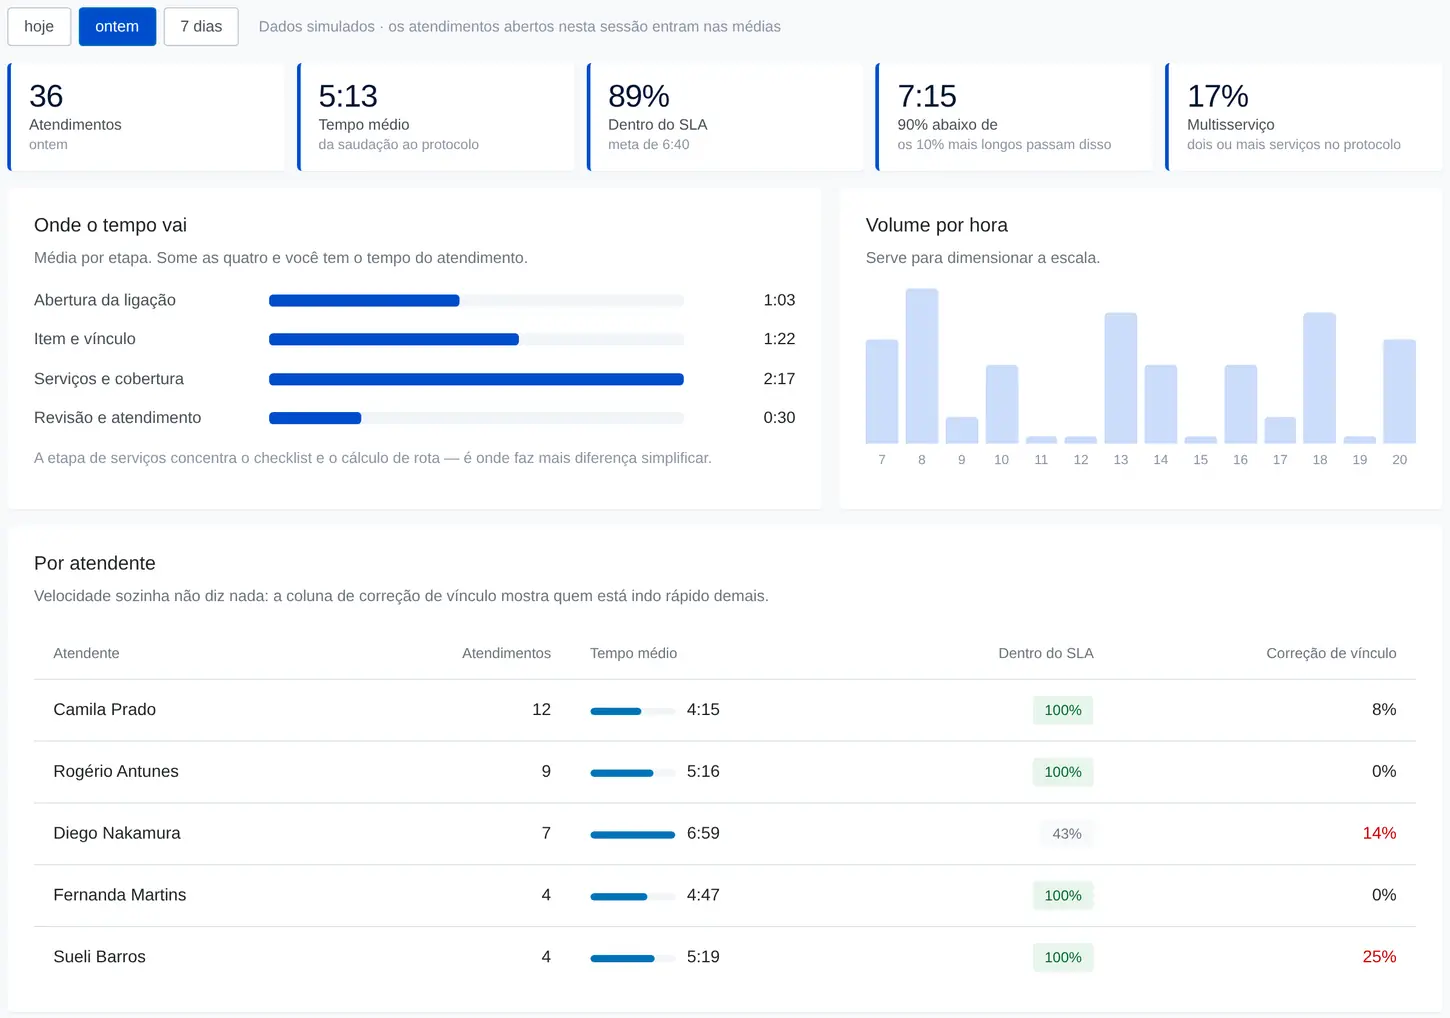Select the hour 13 volume bar

coord(1121,378)
